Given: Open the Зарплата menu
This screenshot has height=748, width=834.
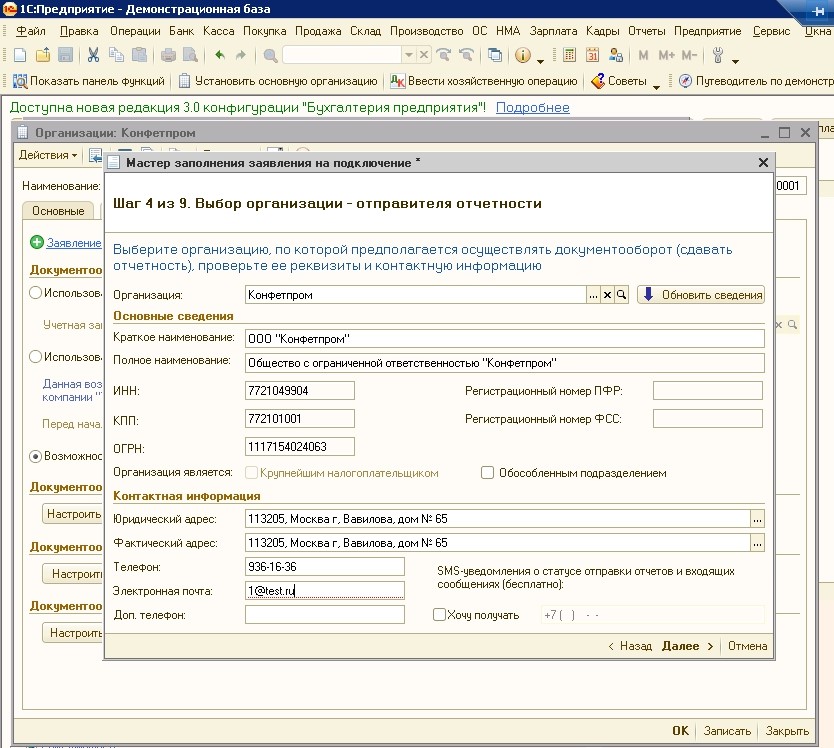Looking at the screenshot, I should click(x=553, y=31).
